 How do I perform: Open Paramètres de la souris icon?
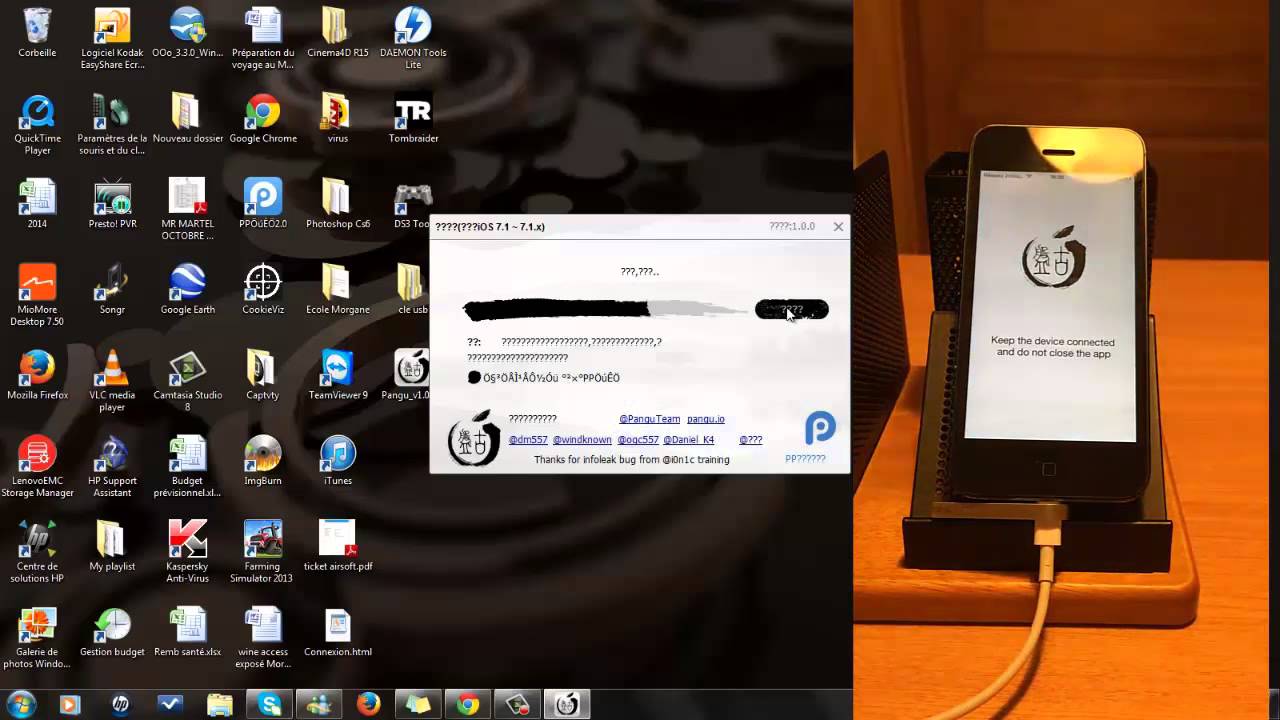click(112, 125)
